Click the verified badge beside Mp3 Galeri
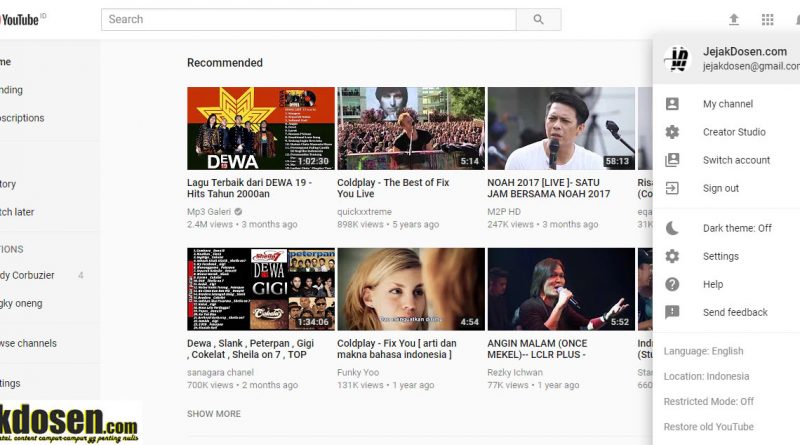 [238, 211]
